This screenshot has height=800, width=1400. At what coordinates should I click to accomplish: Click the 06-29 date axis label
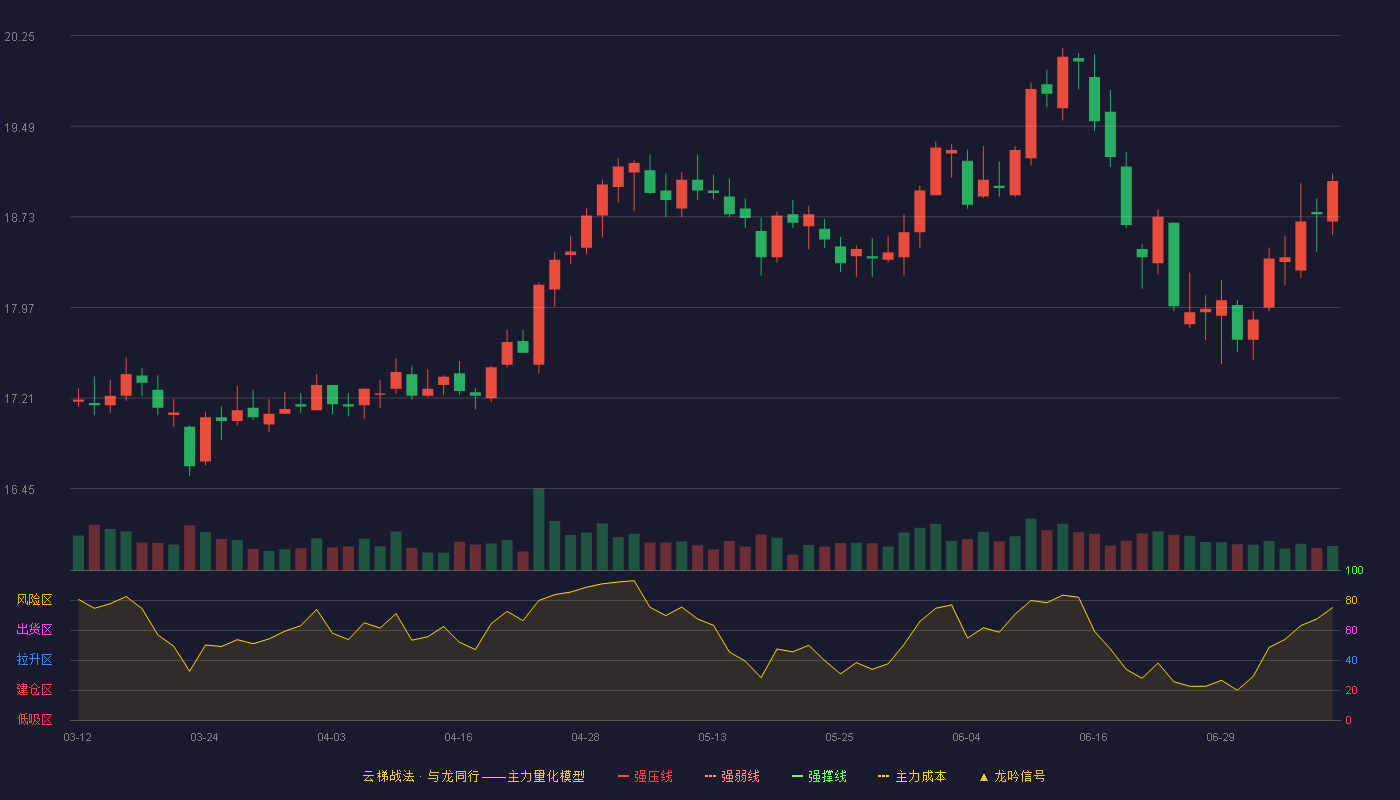(x=1220, y=737)
